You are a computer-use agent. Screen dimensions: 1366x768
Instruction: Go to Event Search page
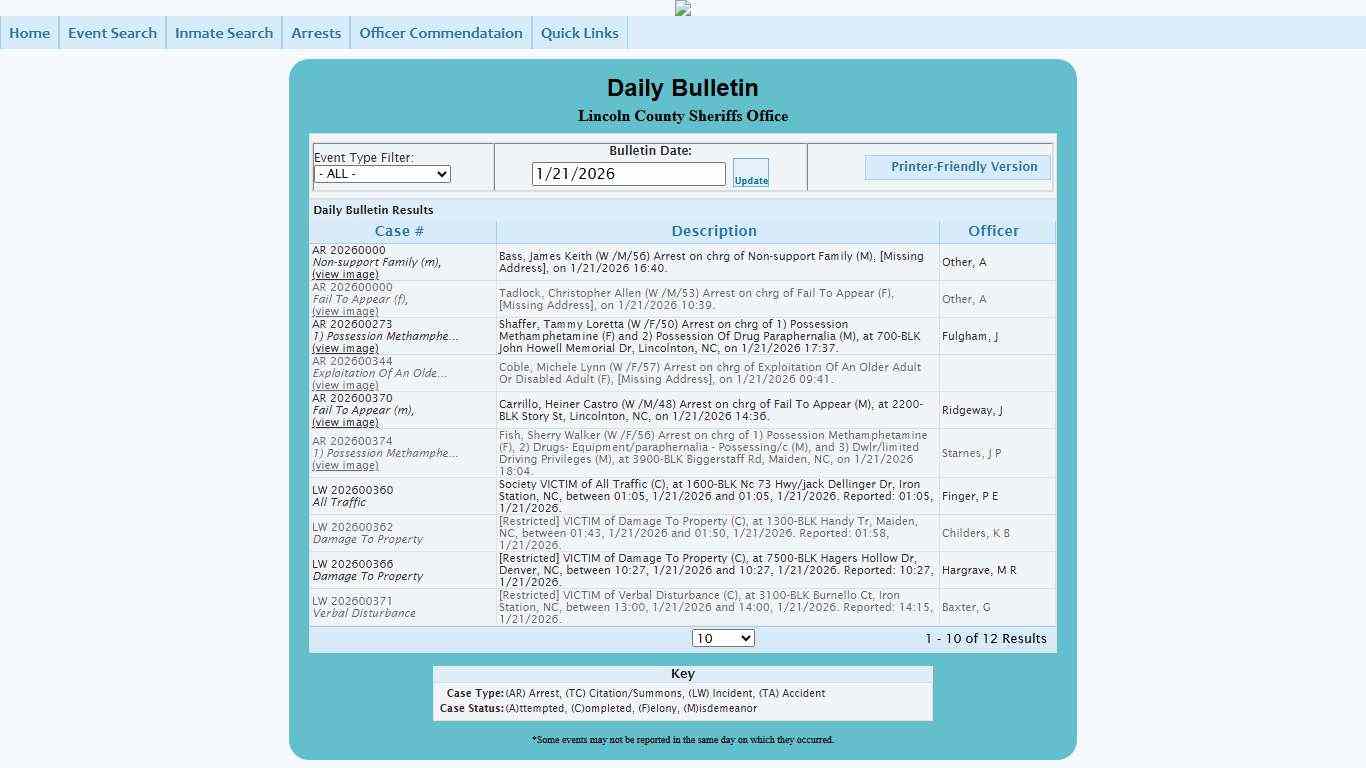[x=112, y=33]
